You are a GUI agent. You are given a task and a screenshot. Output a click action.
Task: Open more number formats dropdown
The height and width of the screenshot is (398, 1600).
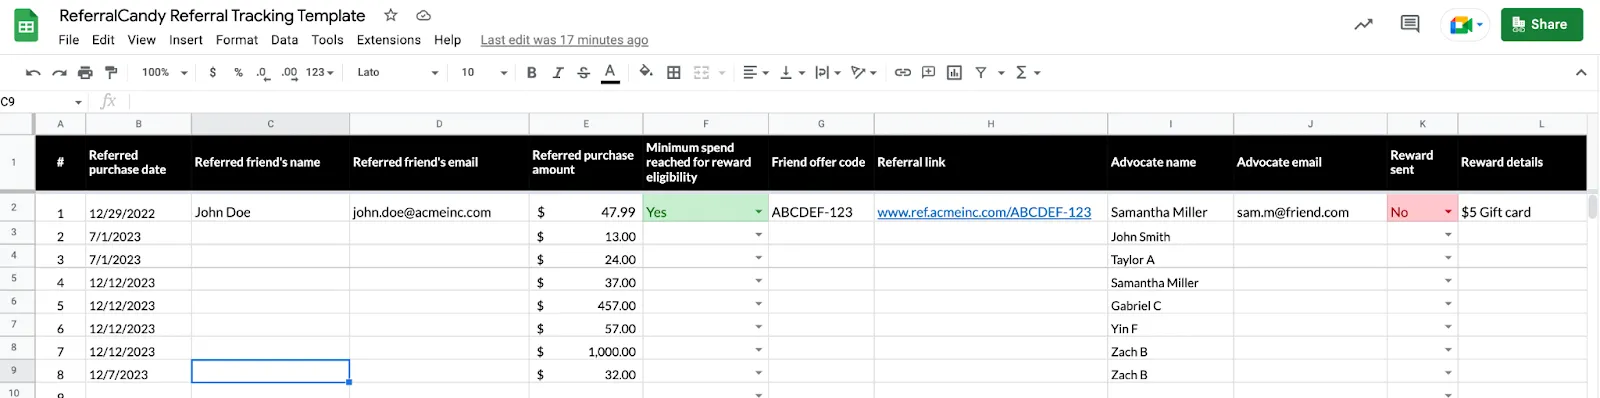[320, 72]
